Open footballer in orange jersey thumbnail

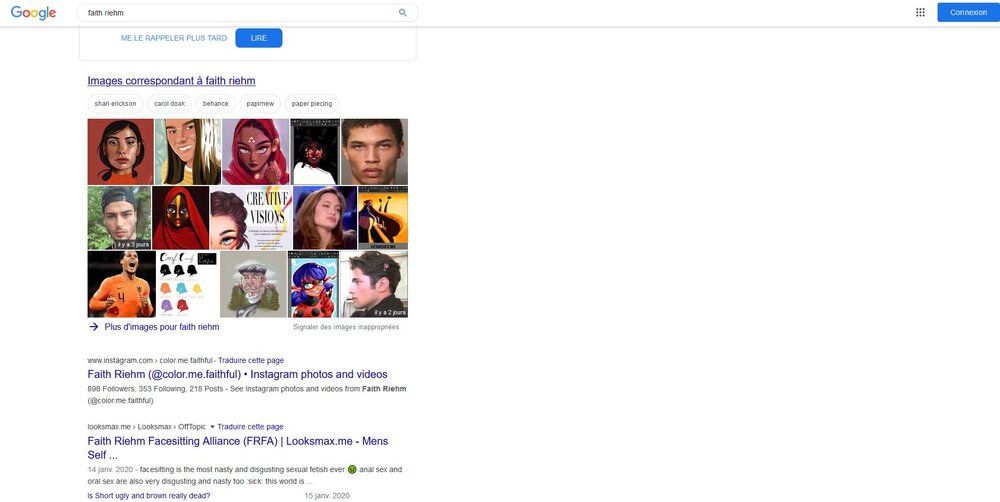pyautogui.click(x=121, y=284)
